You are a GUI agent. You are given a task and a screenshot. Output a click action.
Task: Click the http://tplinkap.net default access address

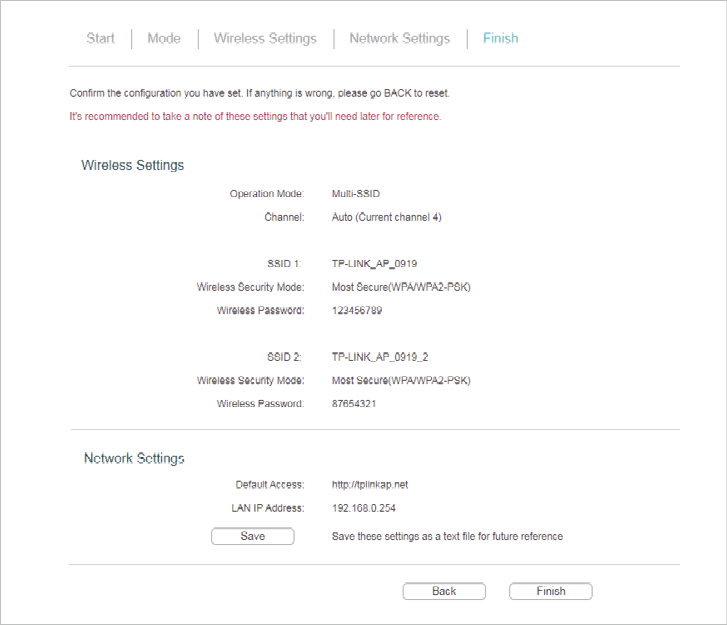(370, 485)
